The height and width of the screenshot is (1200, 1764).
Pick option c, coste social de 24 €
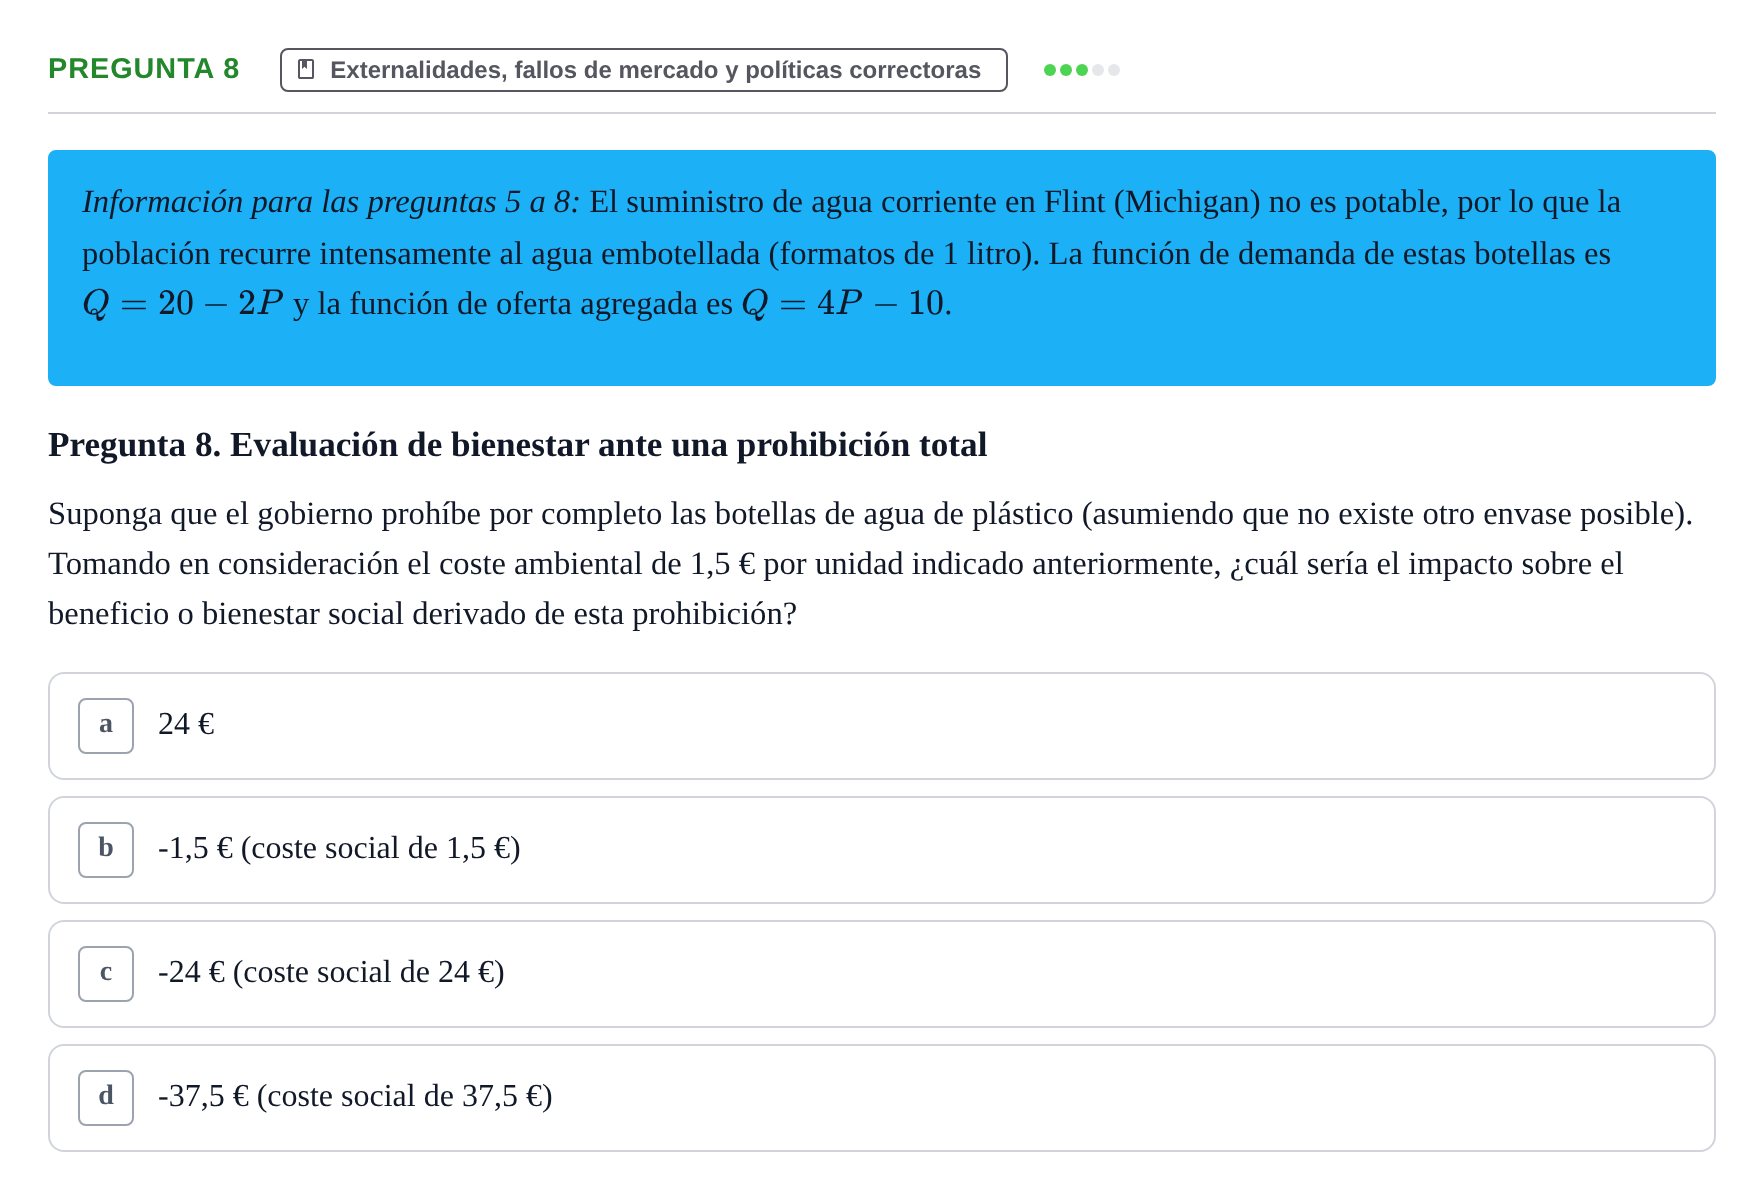[881, 974]
